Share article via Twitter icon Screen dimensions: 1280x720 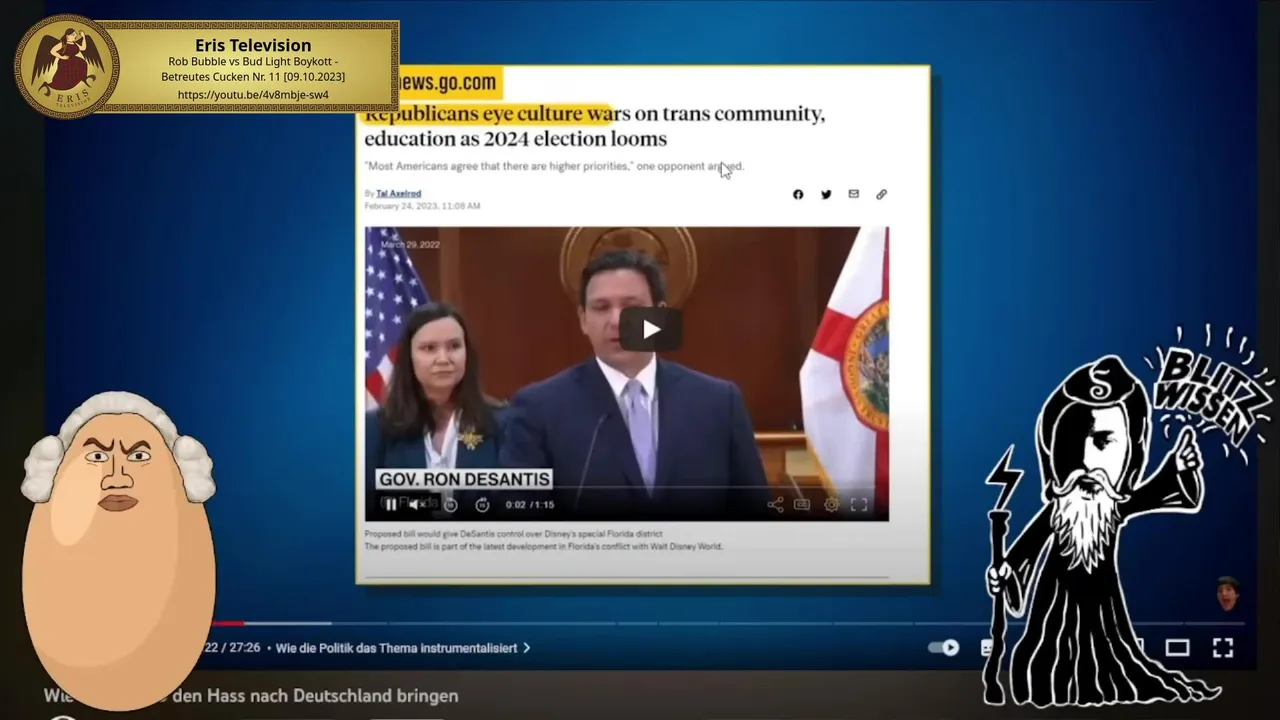click(826, 194)
